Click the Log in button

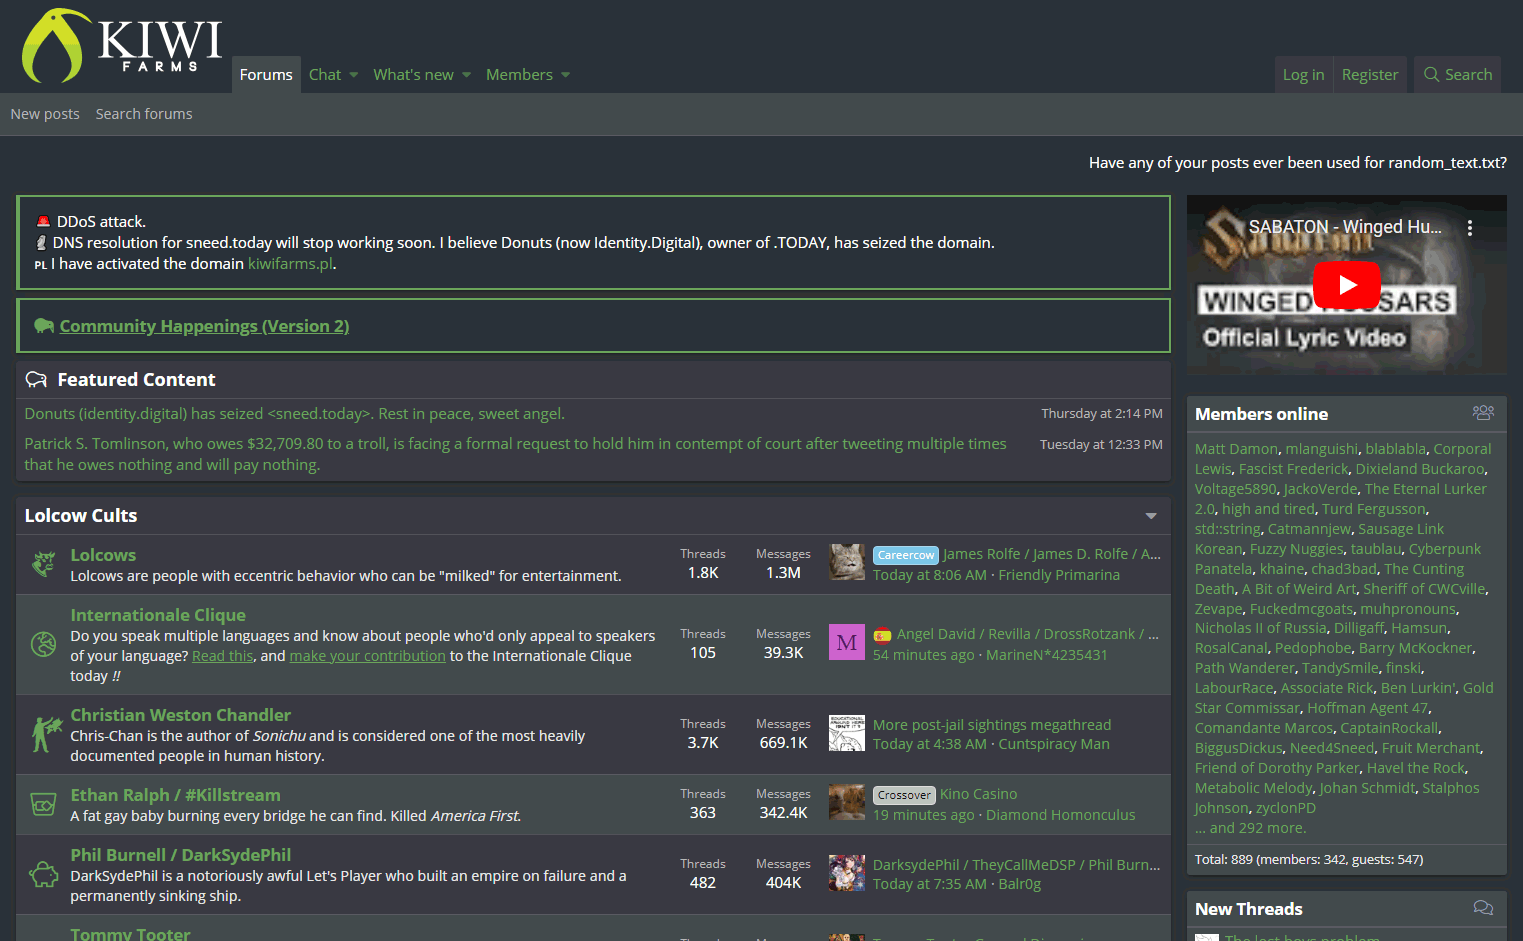[1303, 75]
